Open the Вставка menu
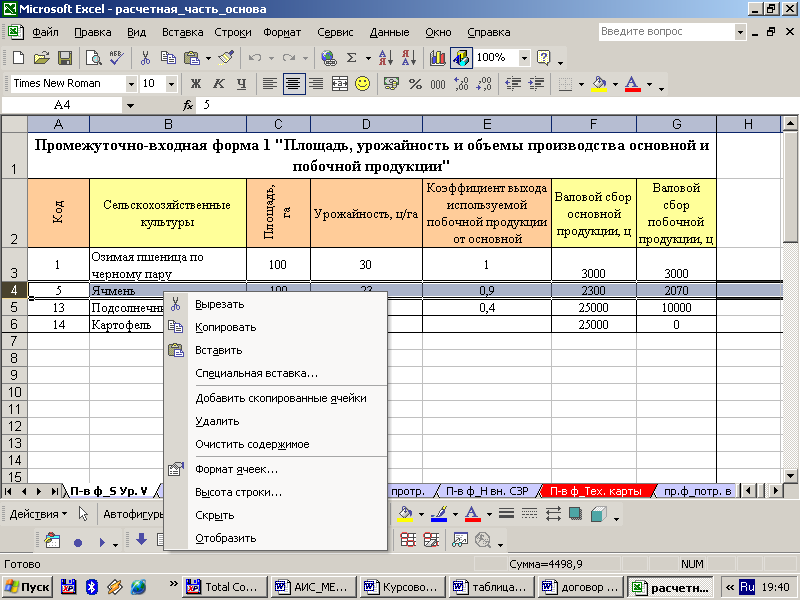The height and width of the screenshot is (600, 800). pyautogui.click(x=183, y=32)
